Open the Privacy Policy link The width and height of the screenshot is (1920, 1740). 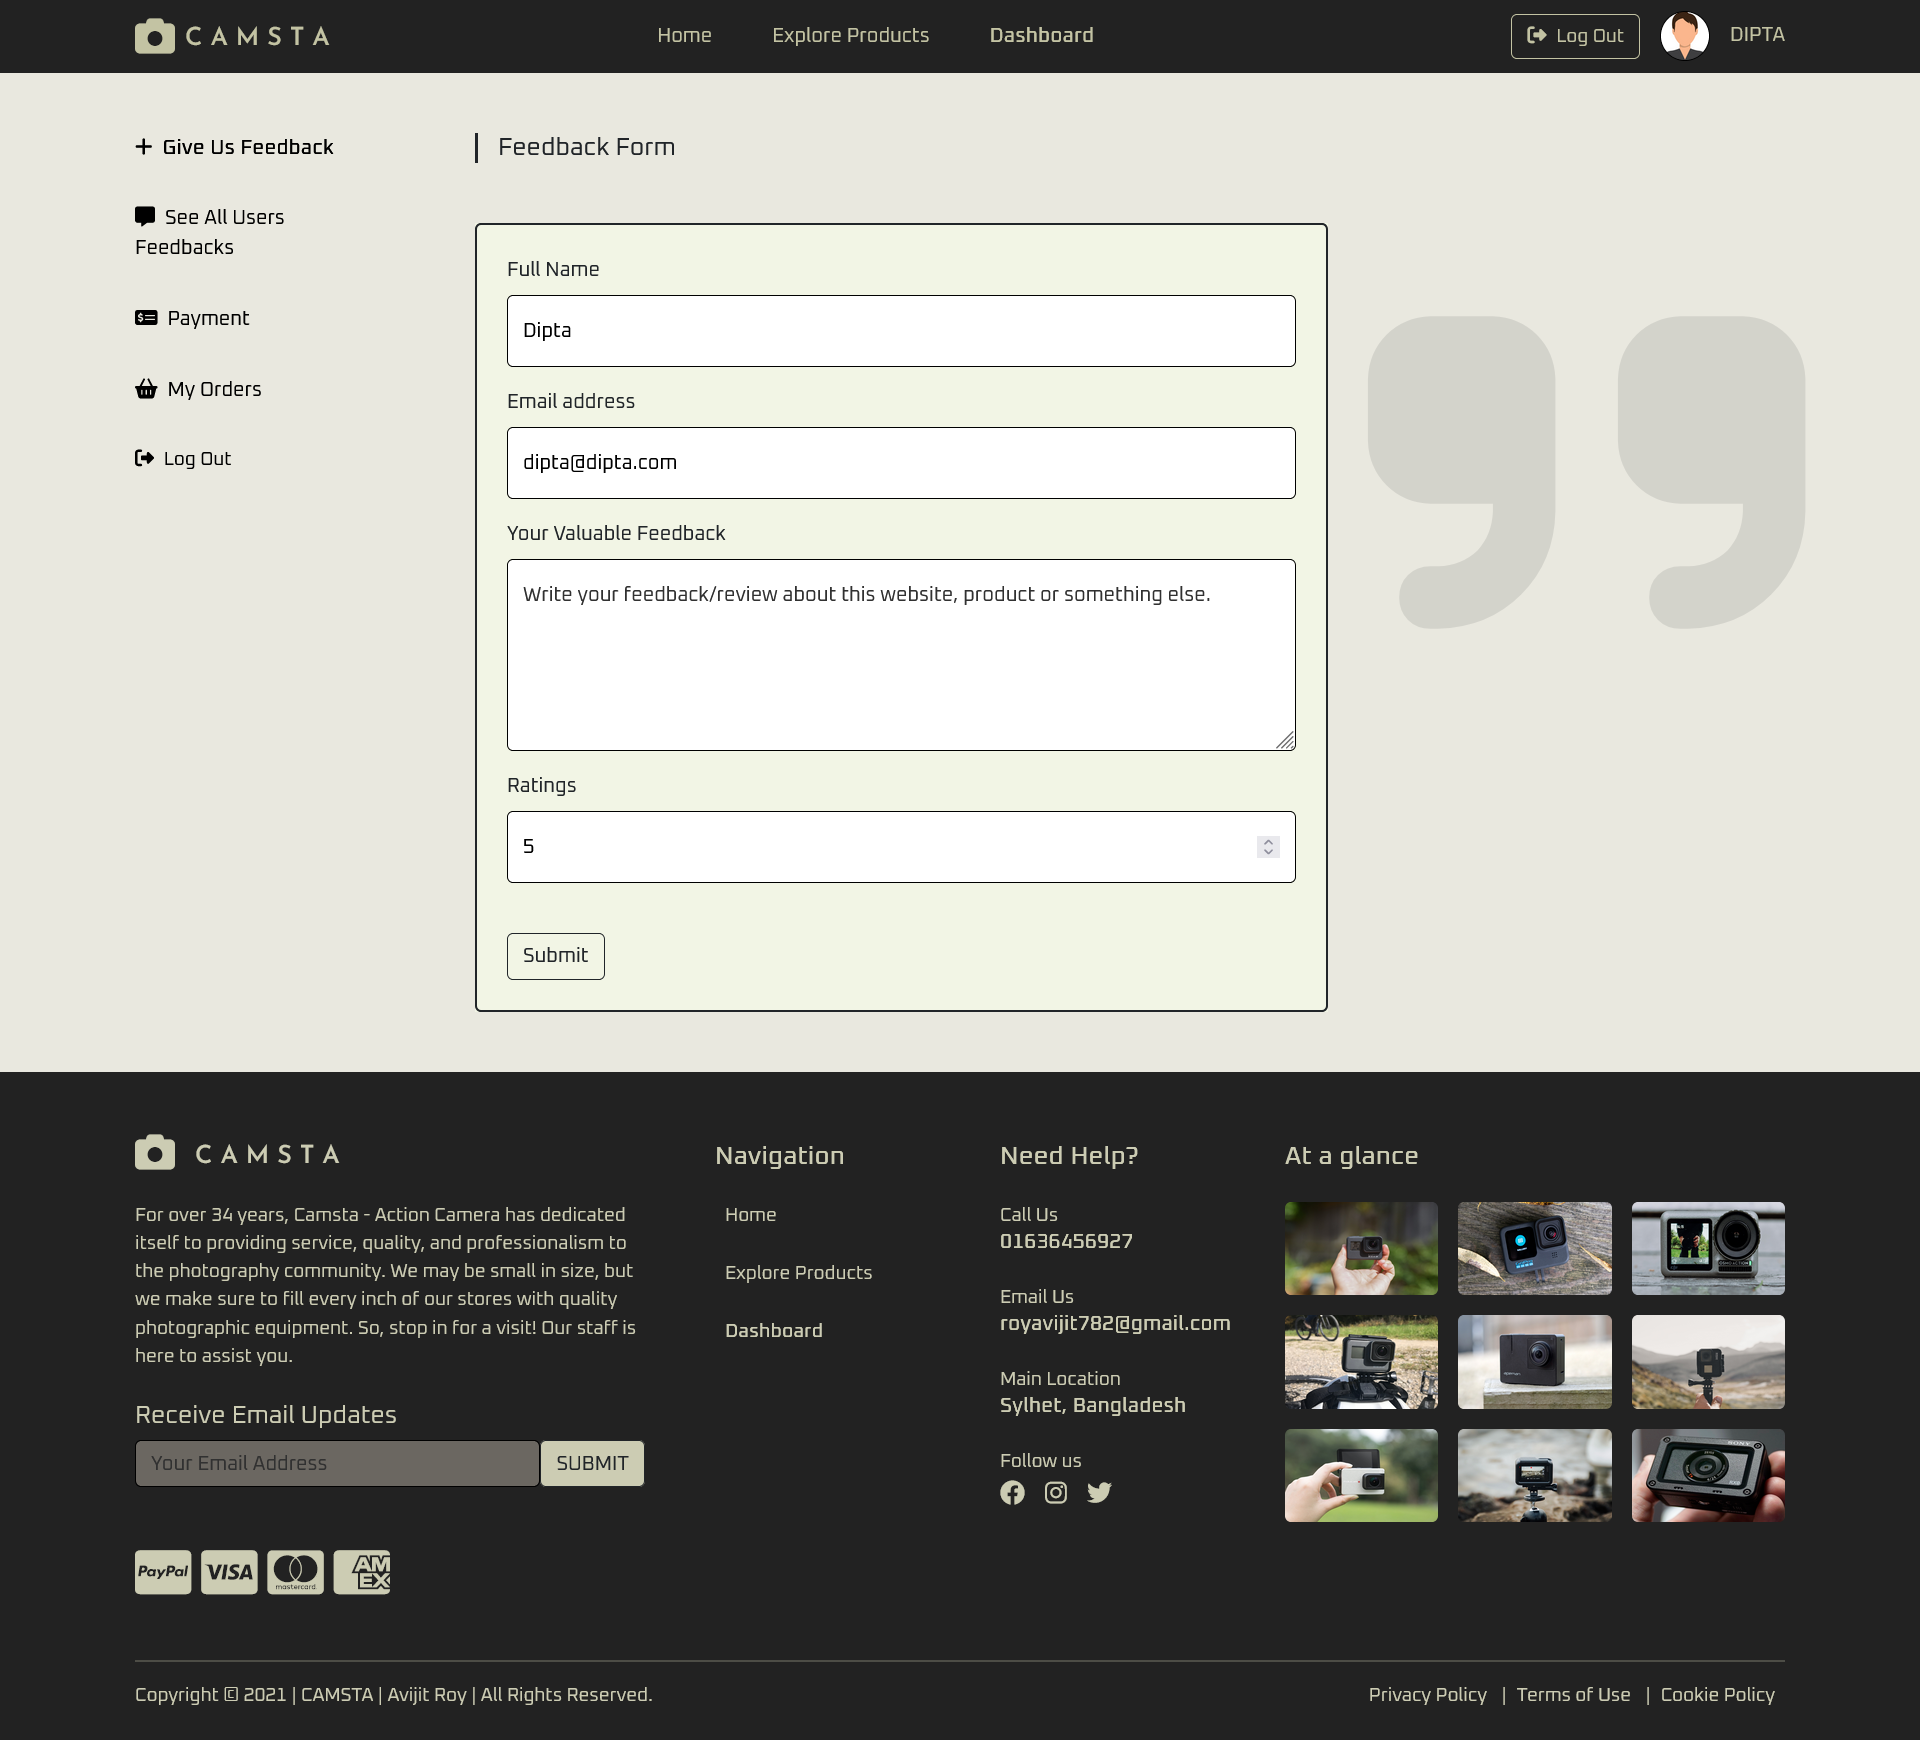point(1427,1695)
